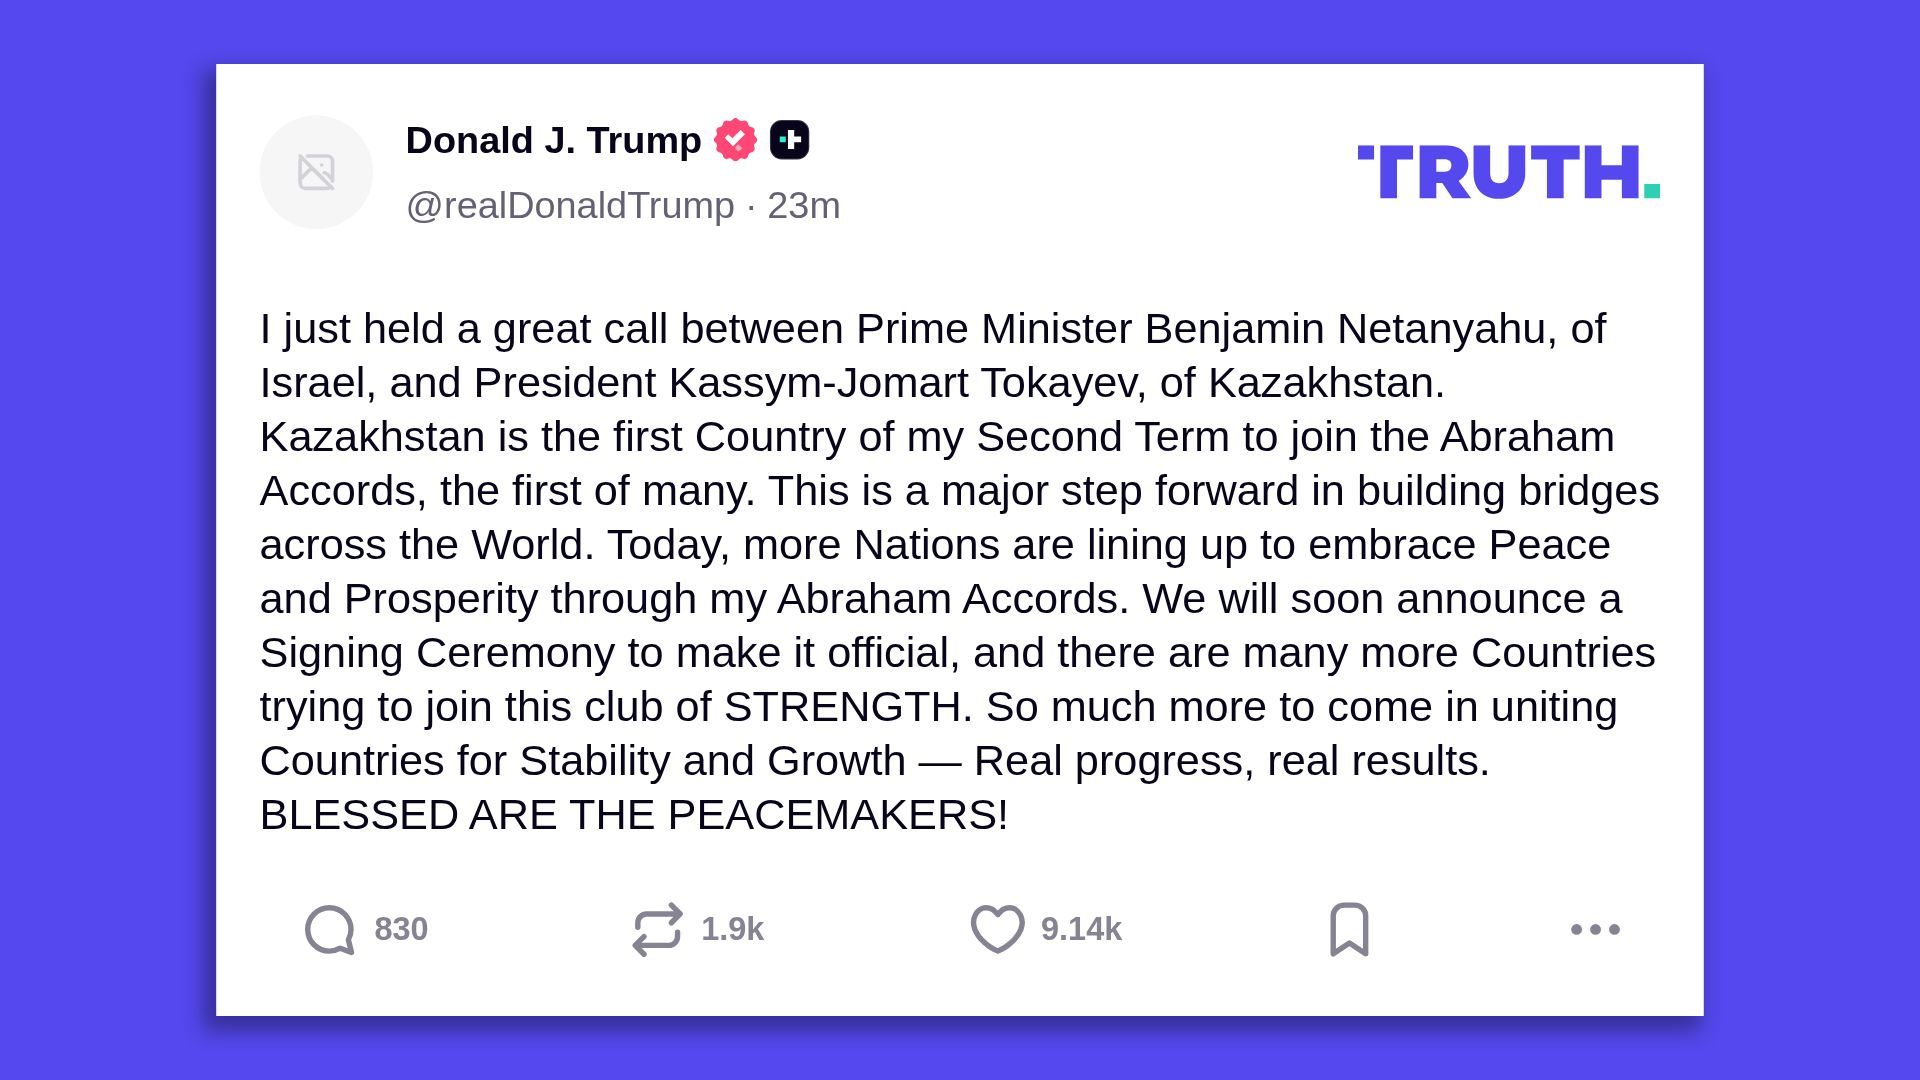1920x1080 pixels.
Task: Click the "BLESSED ARE THE PEACEMAKERS!" closing line
Action: click(x=634, y=815)
